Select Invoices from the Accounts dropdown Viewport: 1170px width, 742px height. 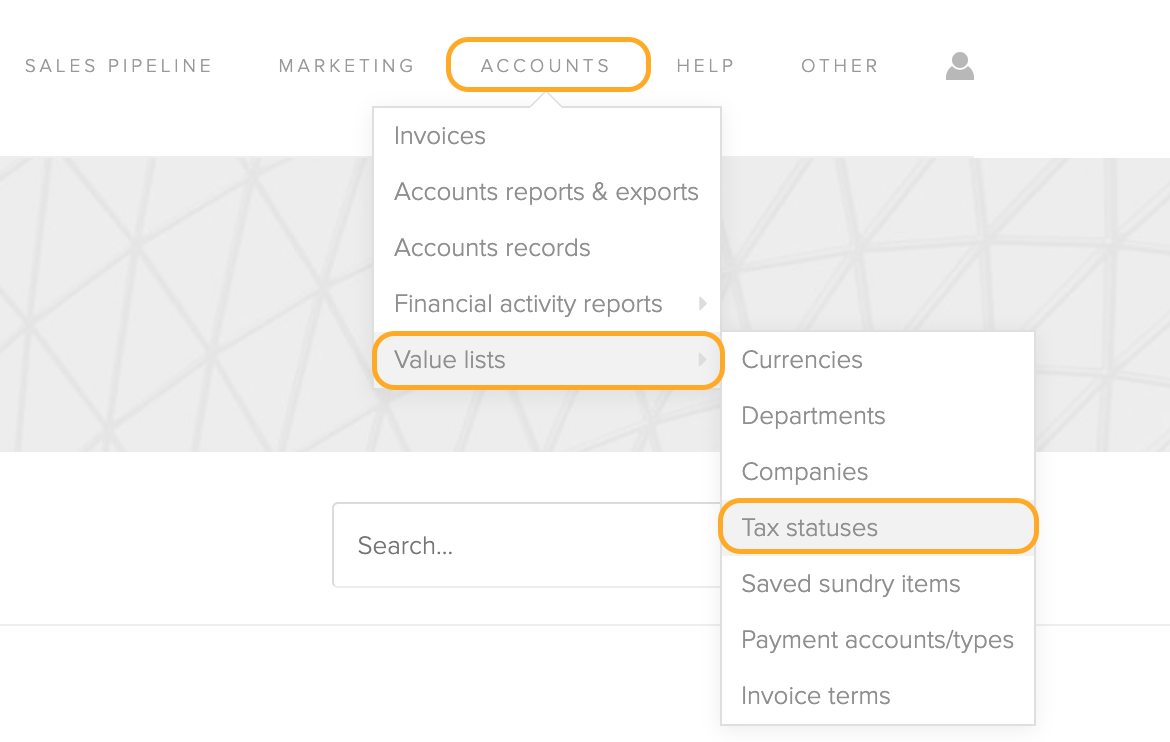(x=547, y=136)
